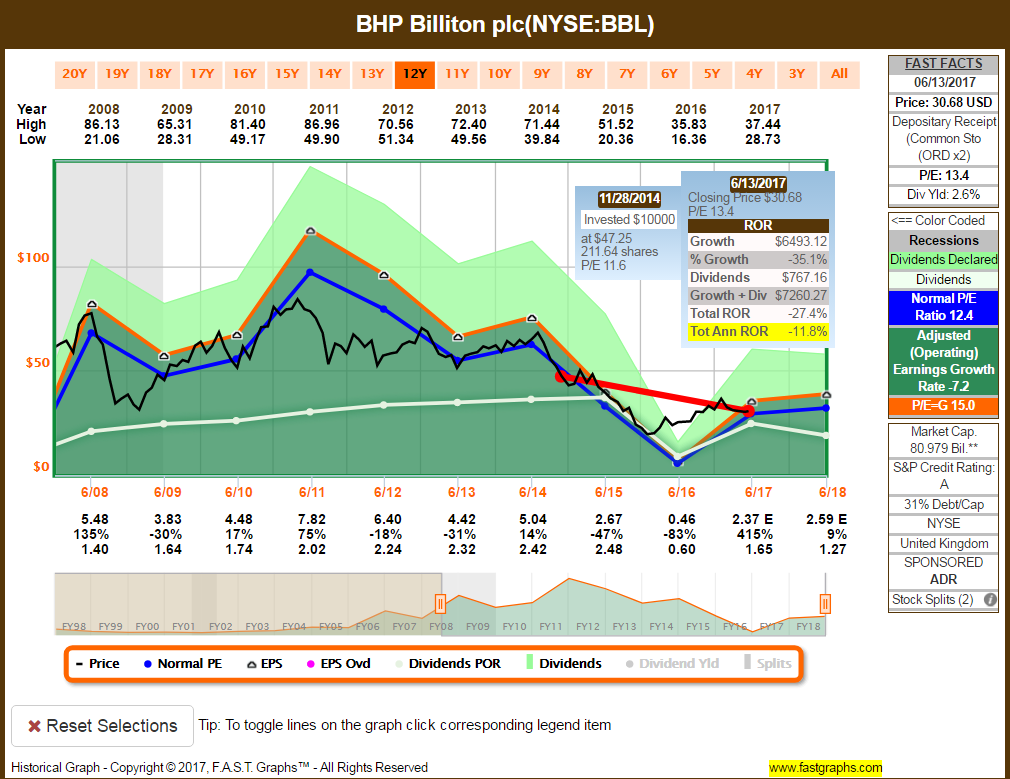
Task: Click the Recessions color key
Action: point(944,240)
